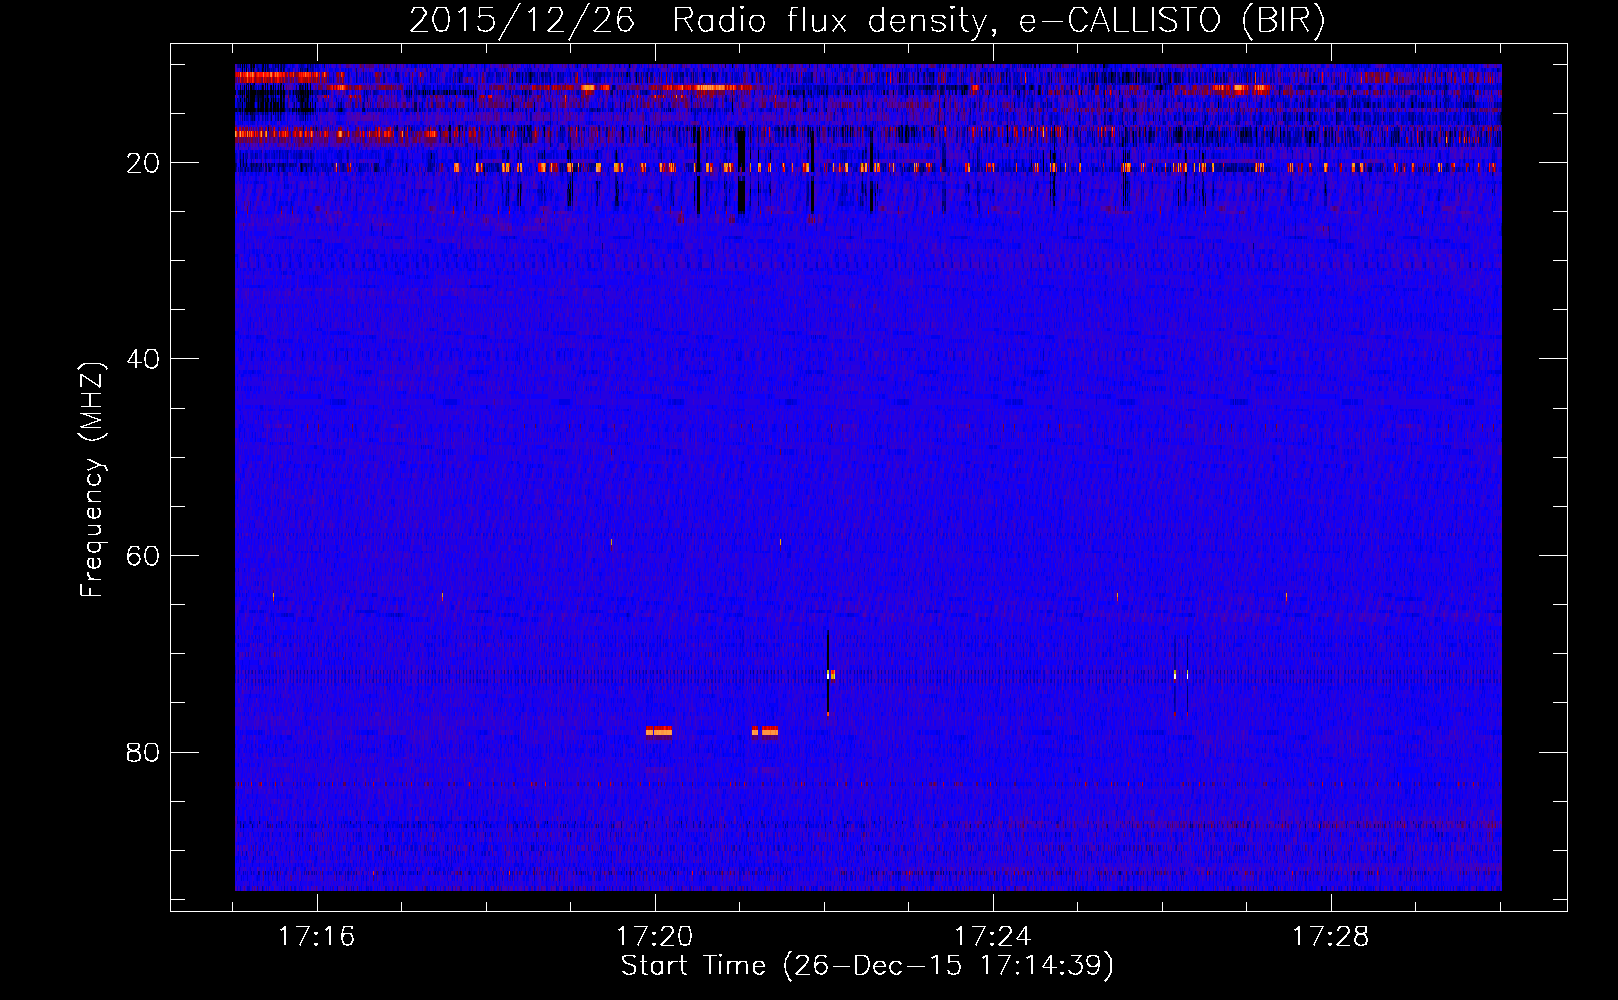Click the 17:28 time tick label

1331,937
